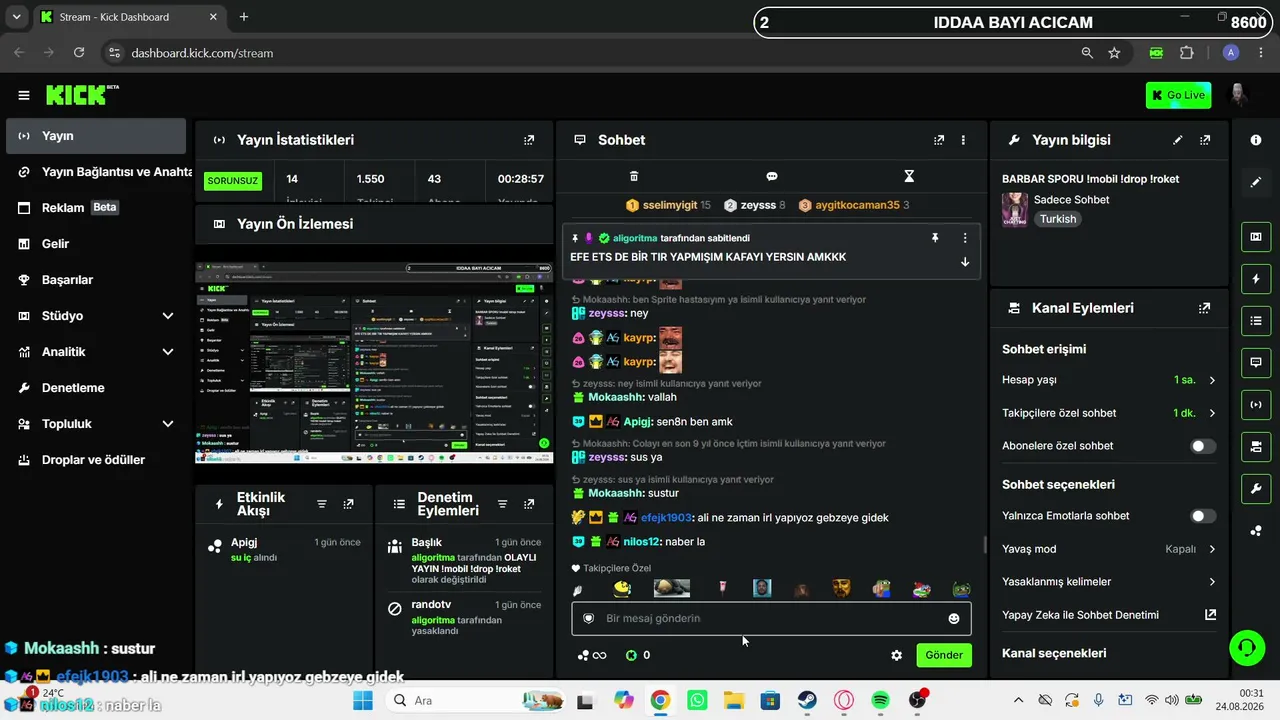Pop out the Sohbet chat panel
The image size is (1280, 720).
pos(939,140)
